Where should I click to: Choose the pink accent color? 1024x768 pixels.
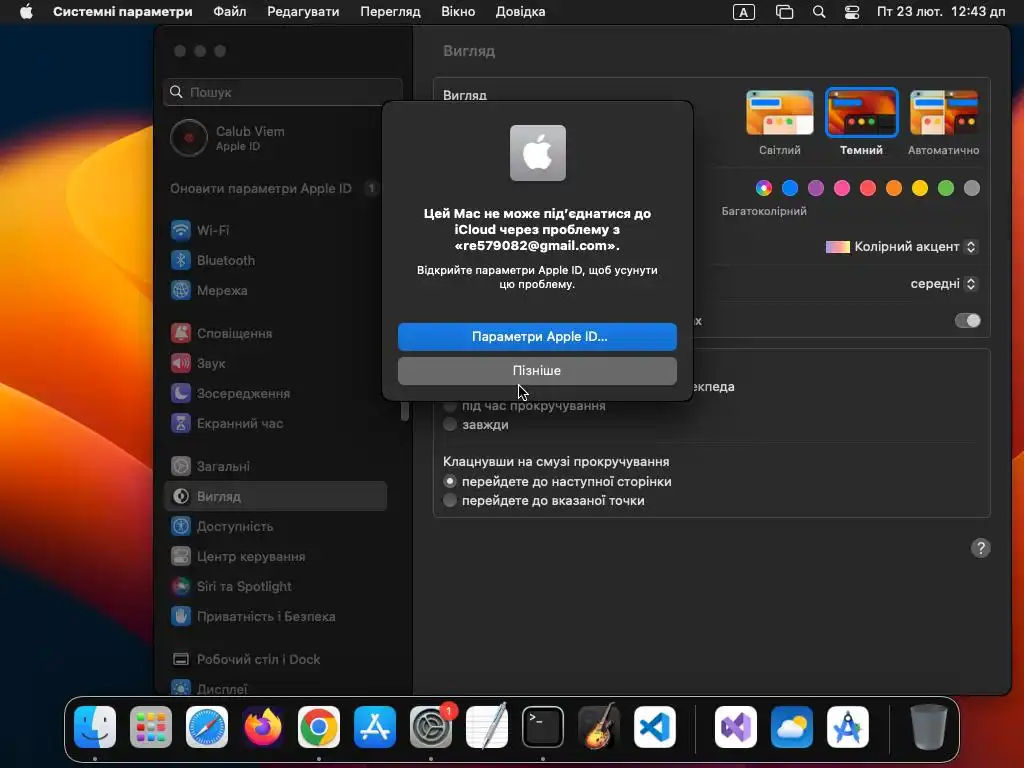pyautogui.click(x=842, y=188)
